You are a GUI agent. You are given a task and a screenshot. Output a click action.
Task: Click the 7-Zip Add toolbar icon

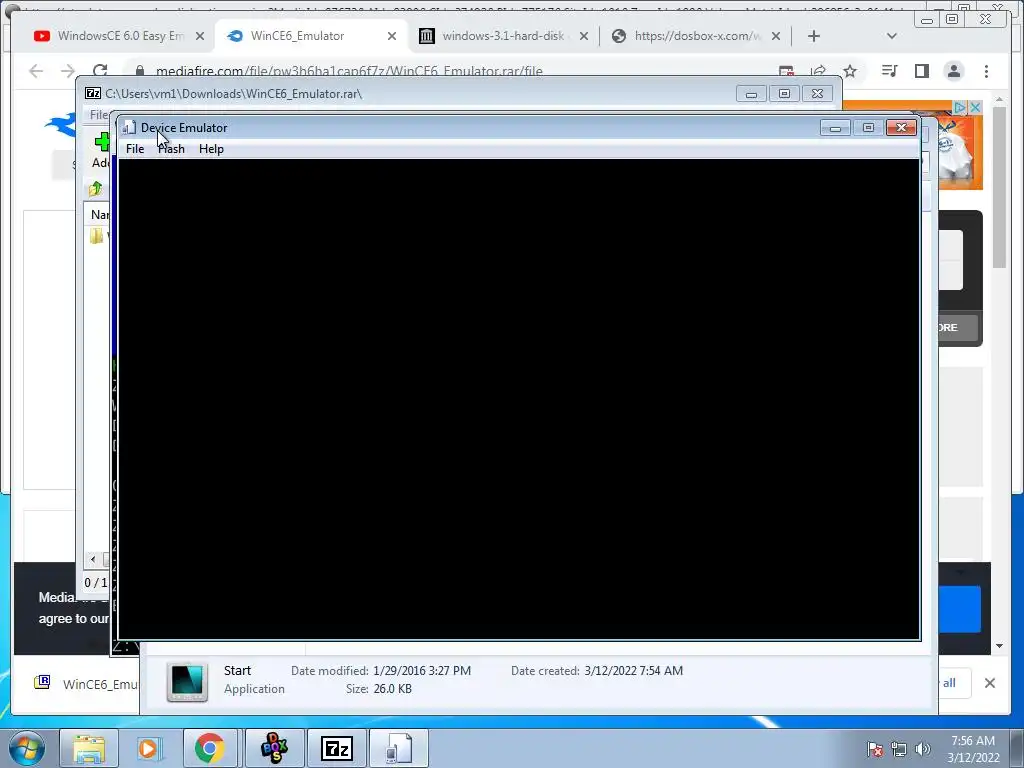101,141
